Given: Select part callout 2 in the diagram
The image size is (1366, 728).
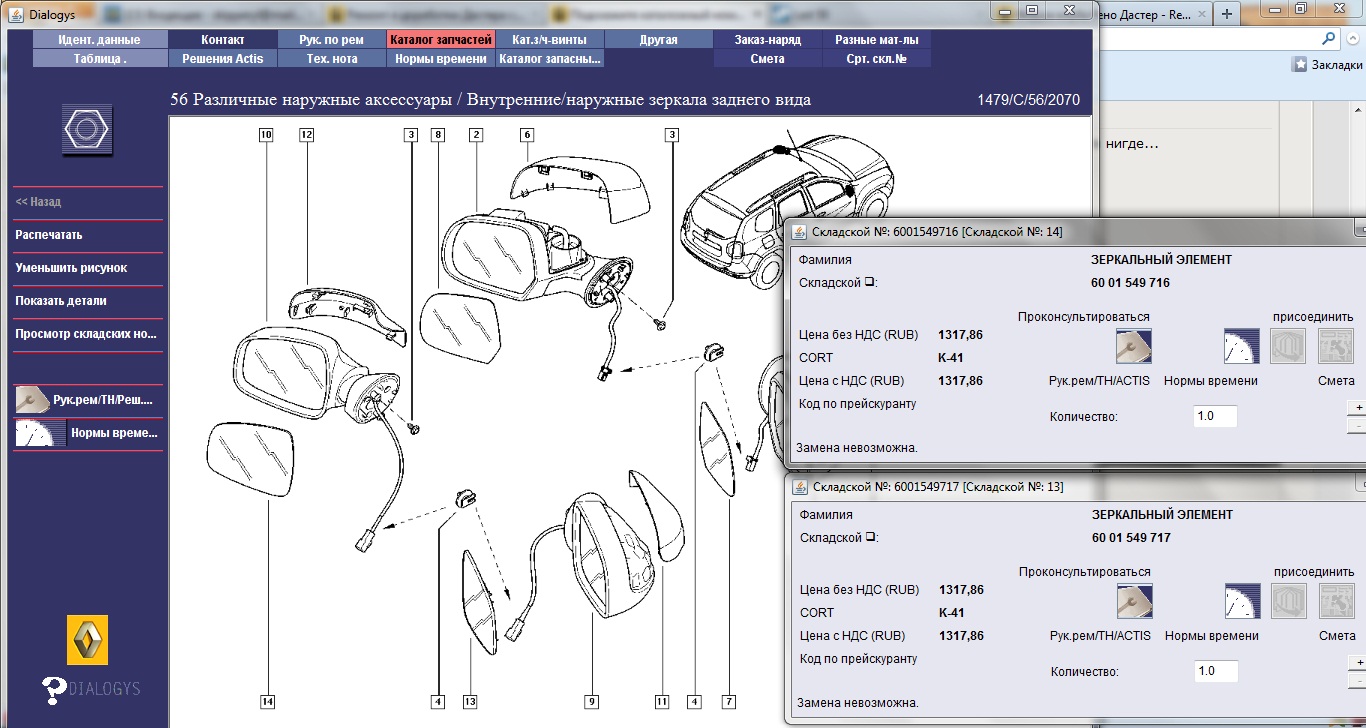Looking at the screenshot, I should [x=476, y=134].
